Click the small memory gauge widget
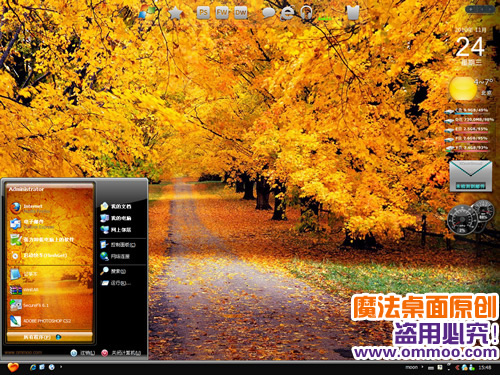Image resolution: width=500 pixels, height=375 pixels. coord(484,211)
